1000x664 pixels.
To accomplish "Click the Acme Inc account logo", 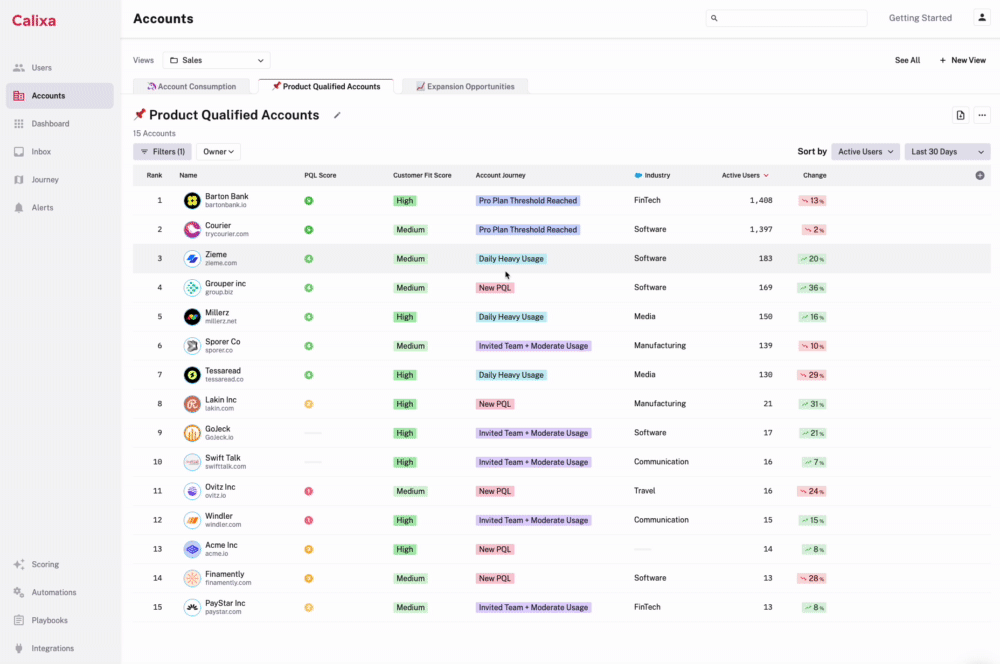I will (192, 549).
